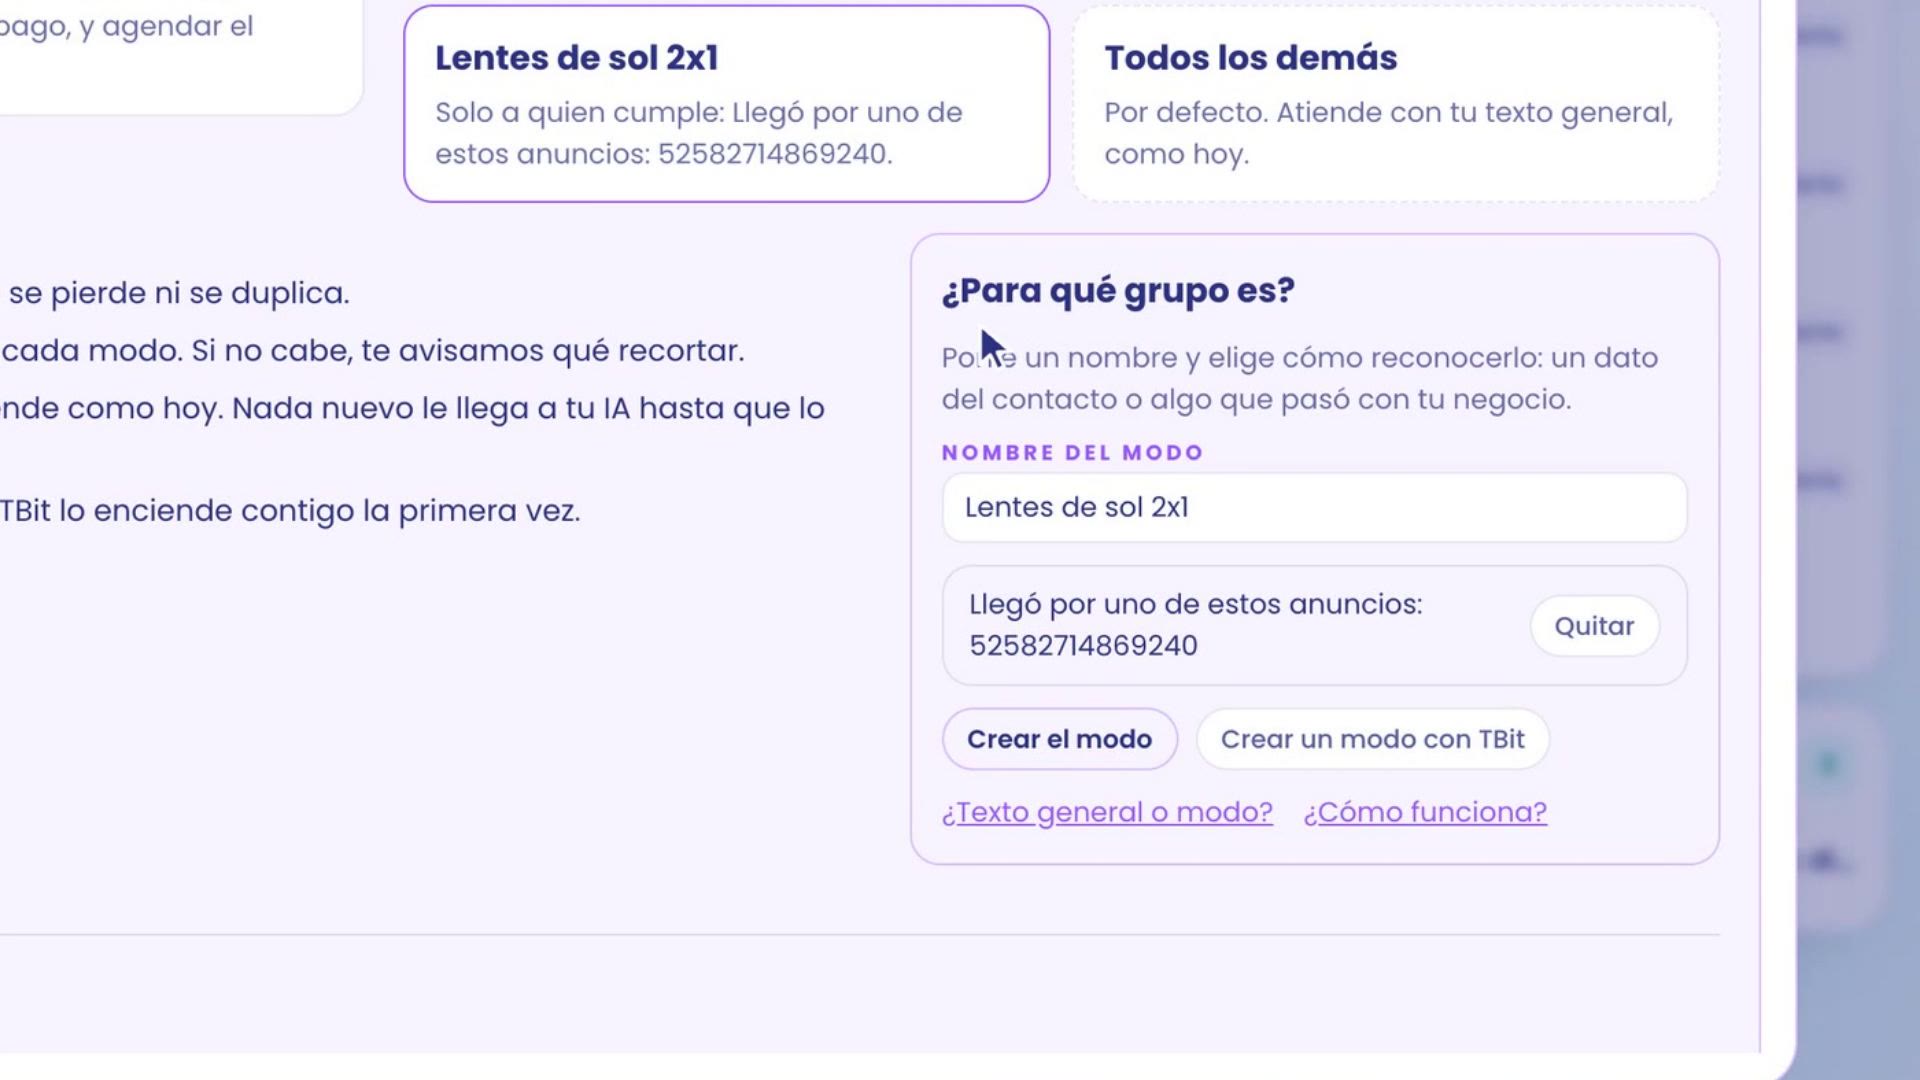Viewport: 1920px width, 1080px height.
Task: Click the 'Nombre del modo' input field
Action: point(1314,508)
